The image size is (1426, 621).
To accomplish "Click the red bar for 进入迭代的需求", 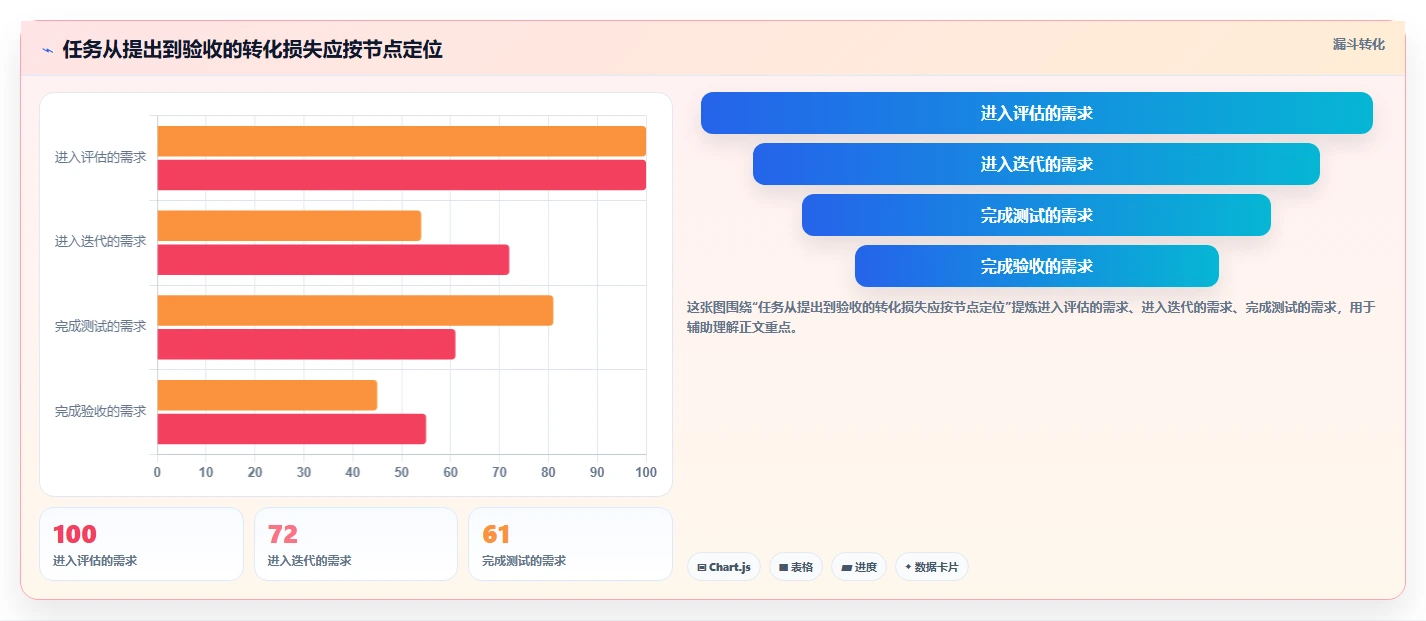I will [333, 260].
